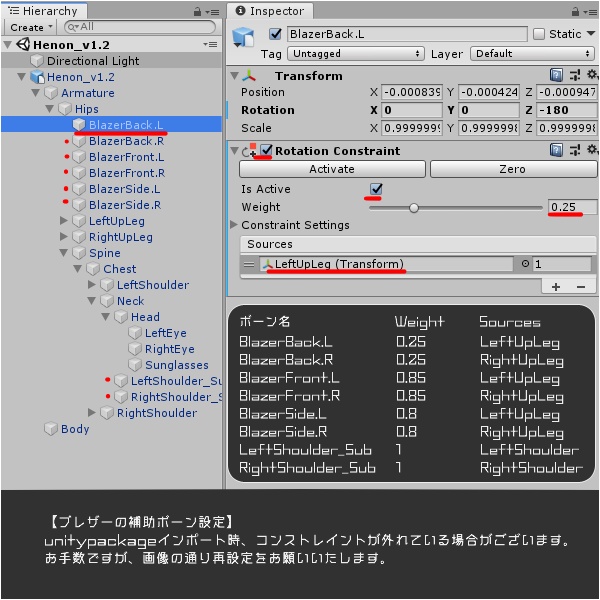Click the cube icon beside LeftEye
600x600 pixels.
coord(135,333)
